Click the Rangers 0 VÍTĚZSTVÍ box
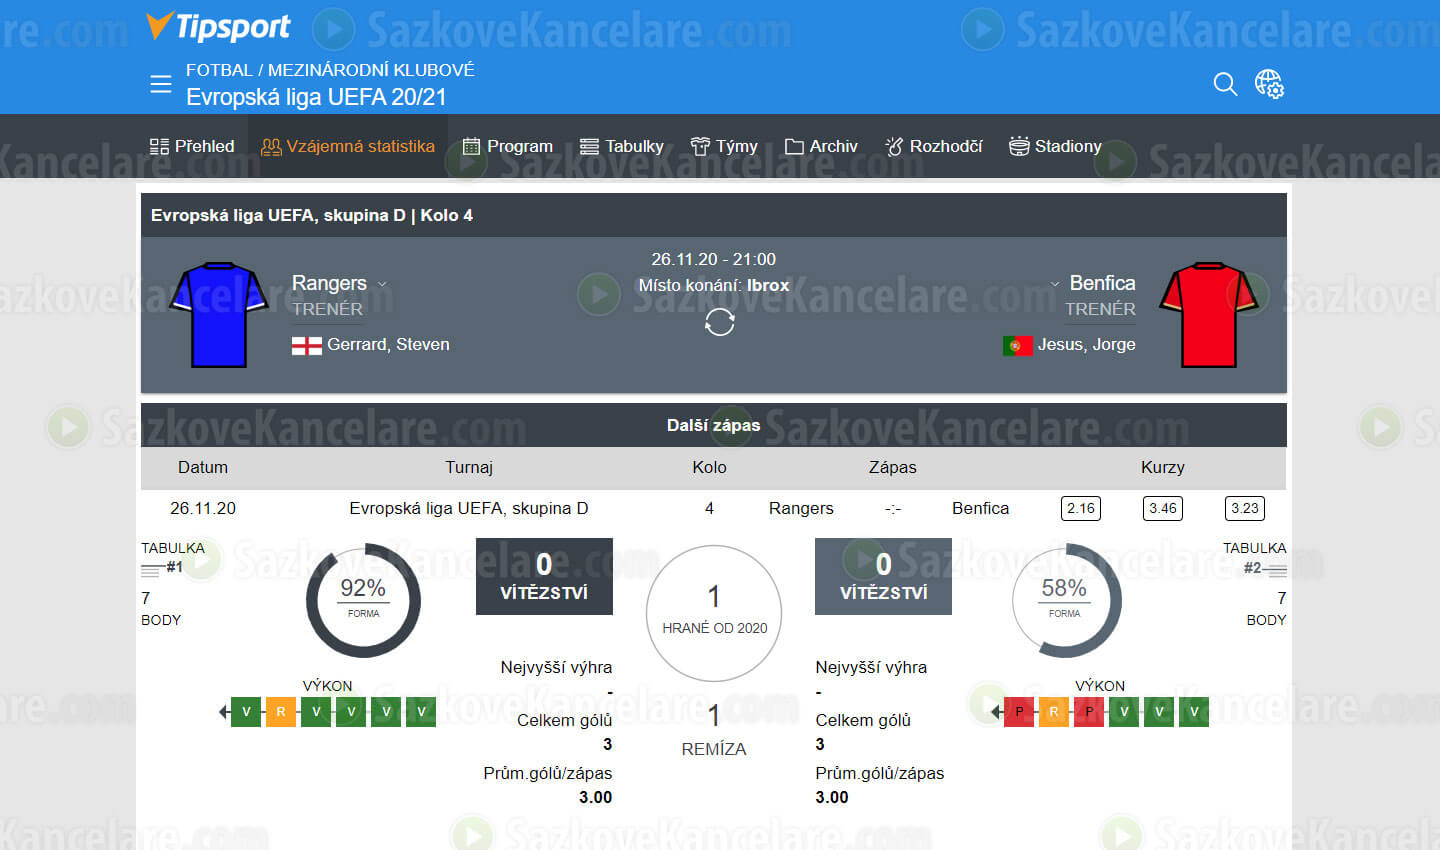 [544, 576]
